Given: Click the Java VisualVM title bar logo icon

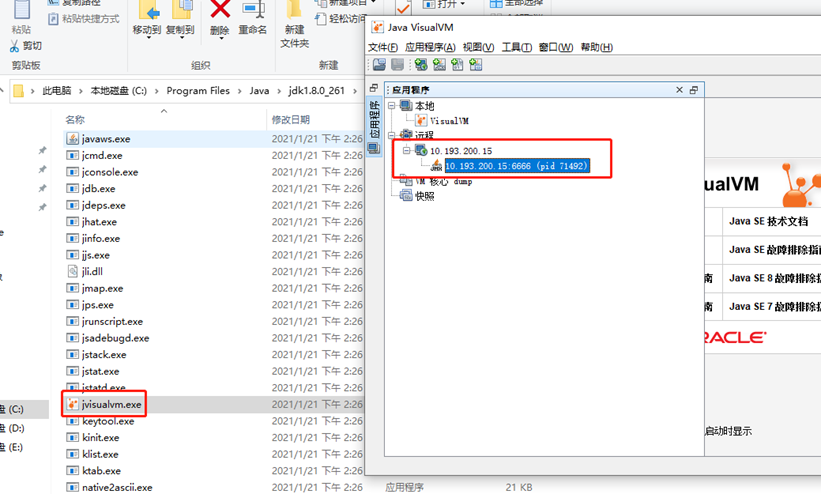Looking at the screenshot, I should [x=377, y=27].
